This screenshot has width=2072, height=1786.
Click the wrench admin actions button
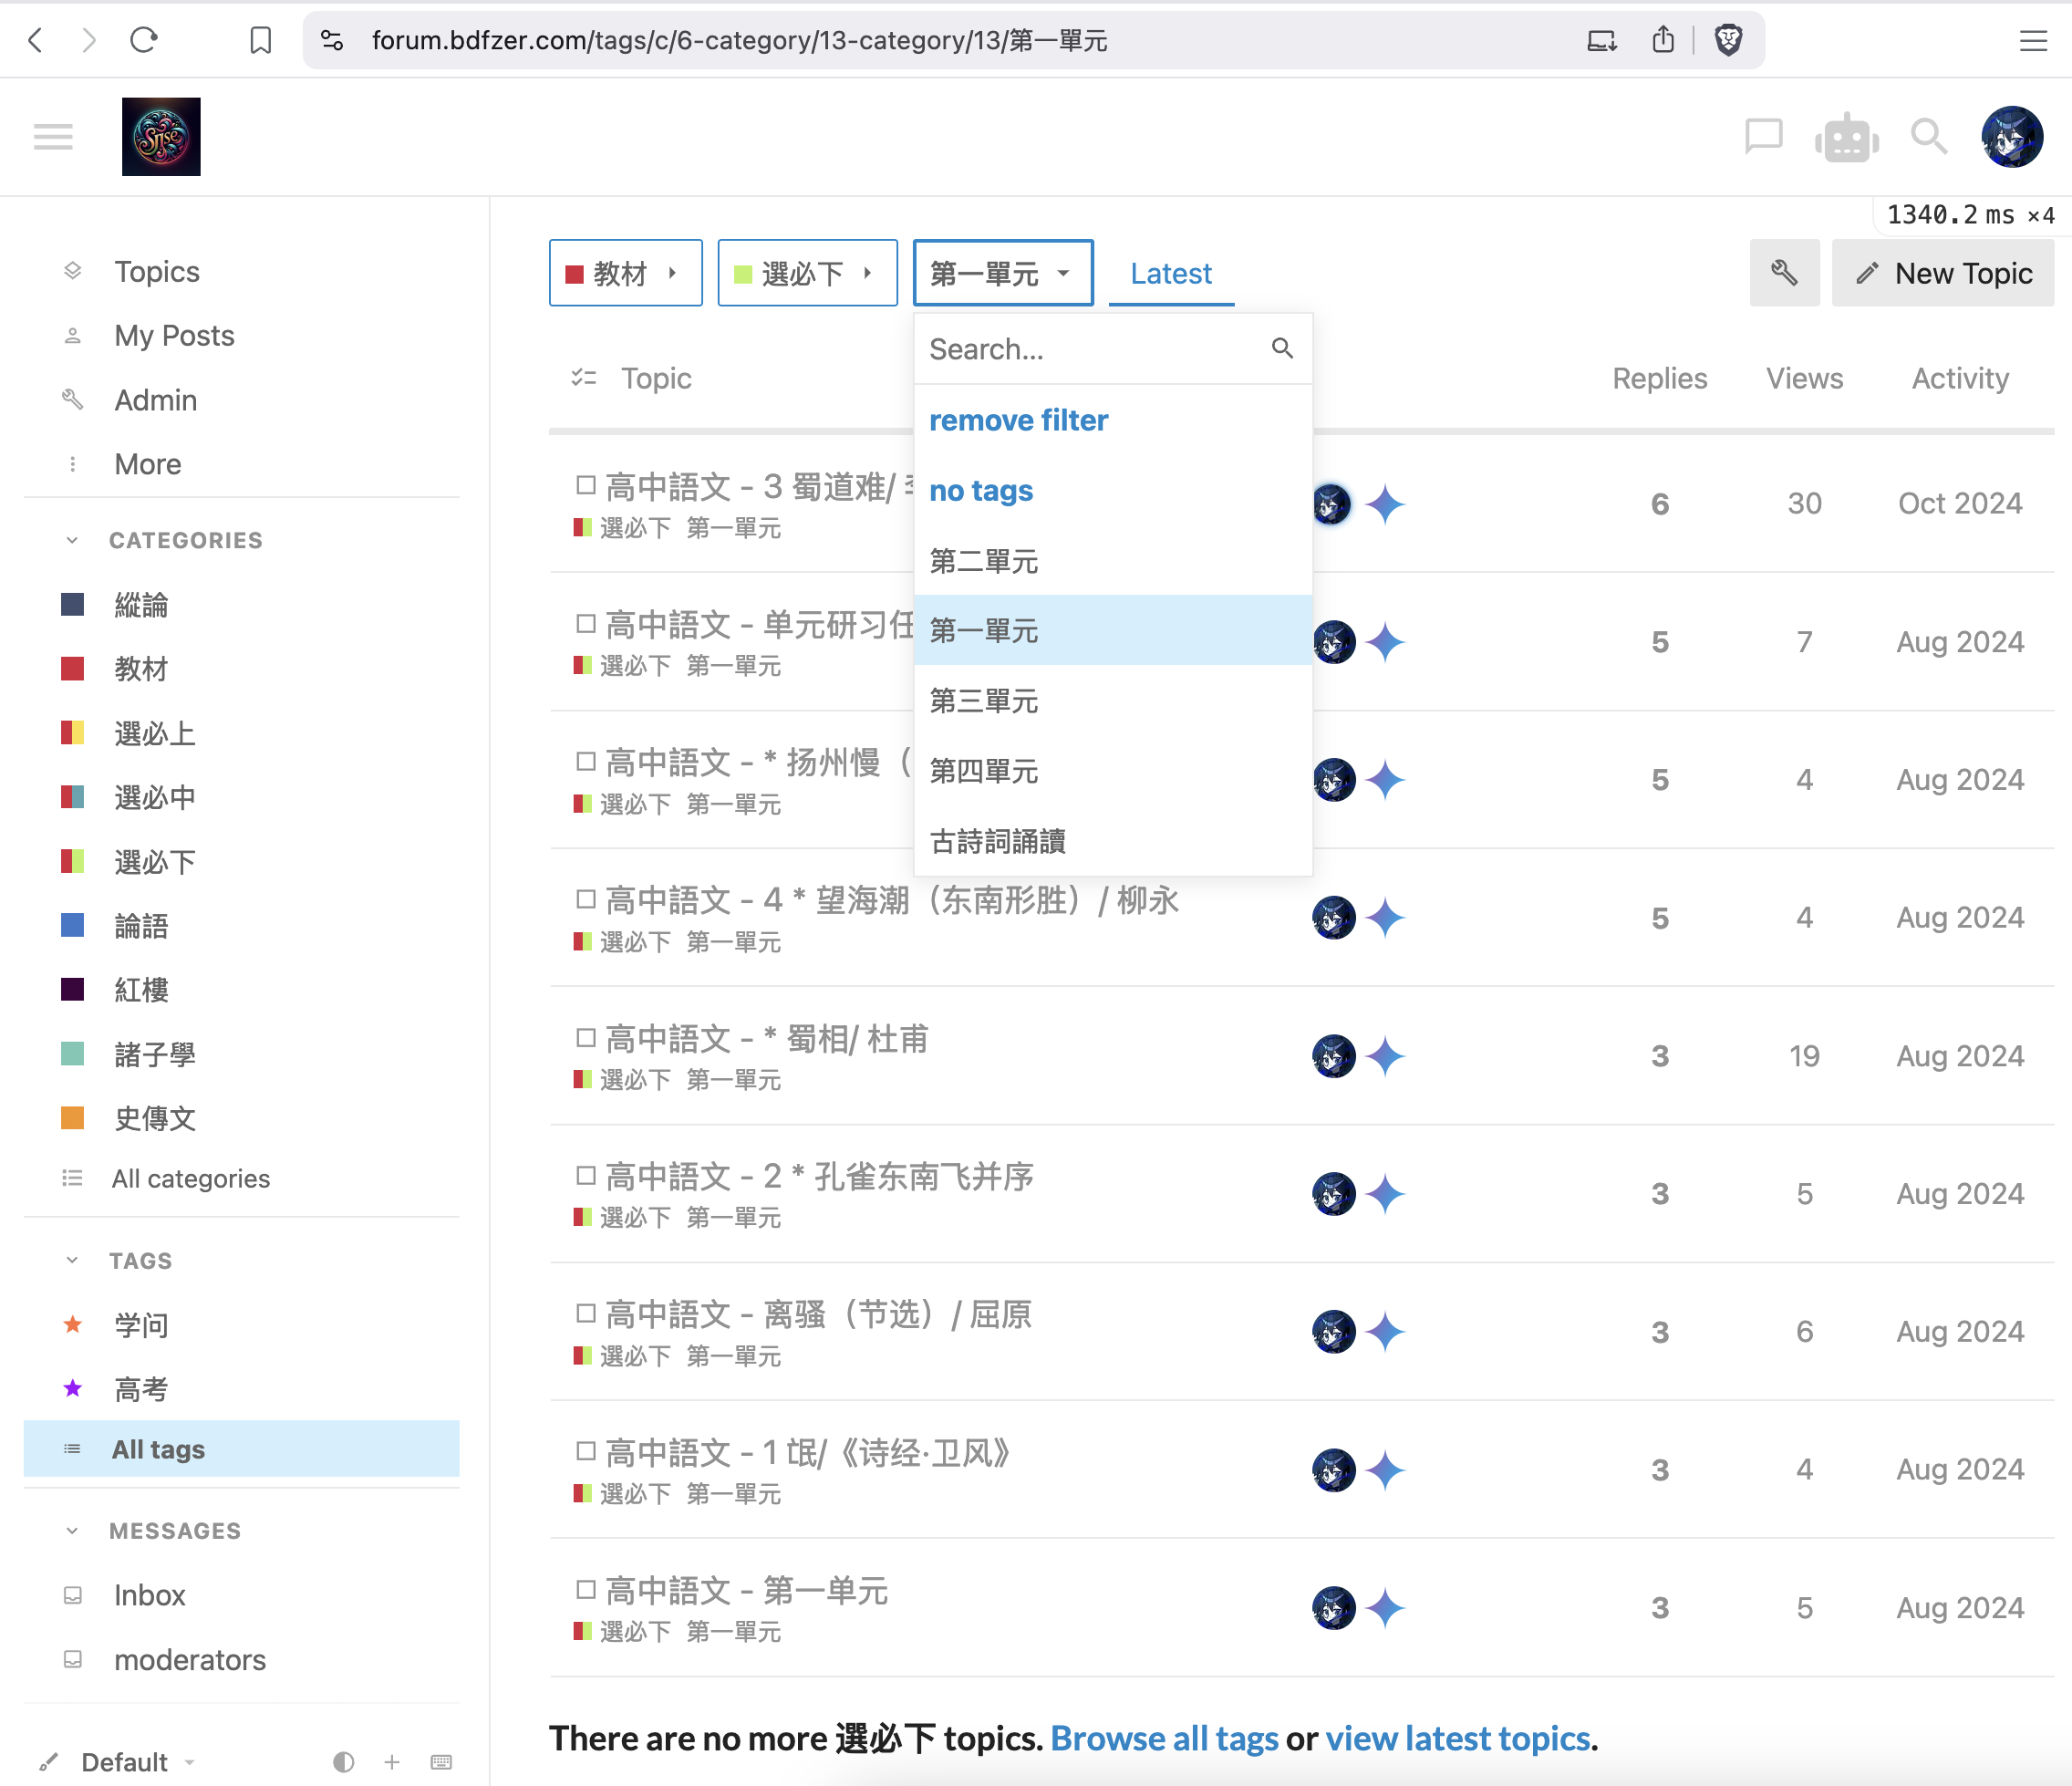point(1784,273)
